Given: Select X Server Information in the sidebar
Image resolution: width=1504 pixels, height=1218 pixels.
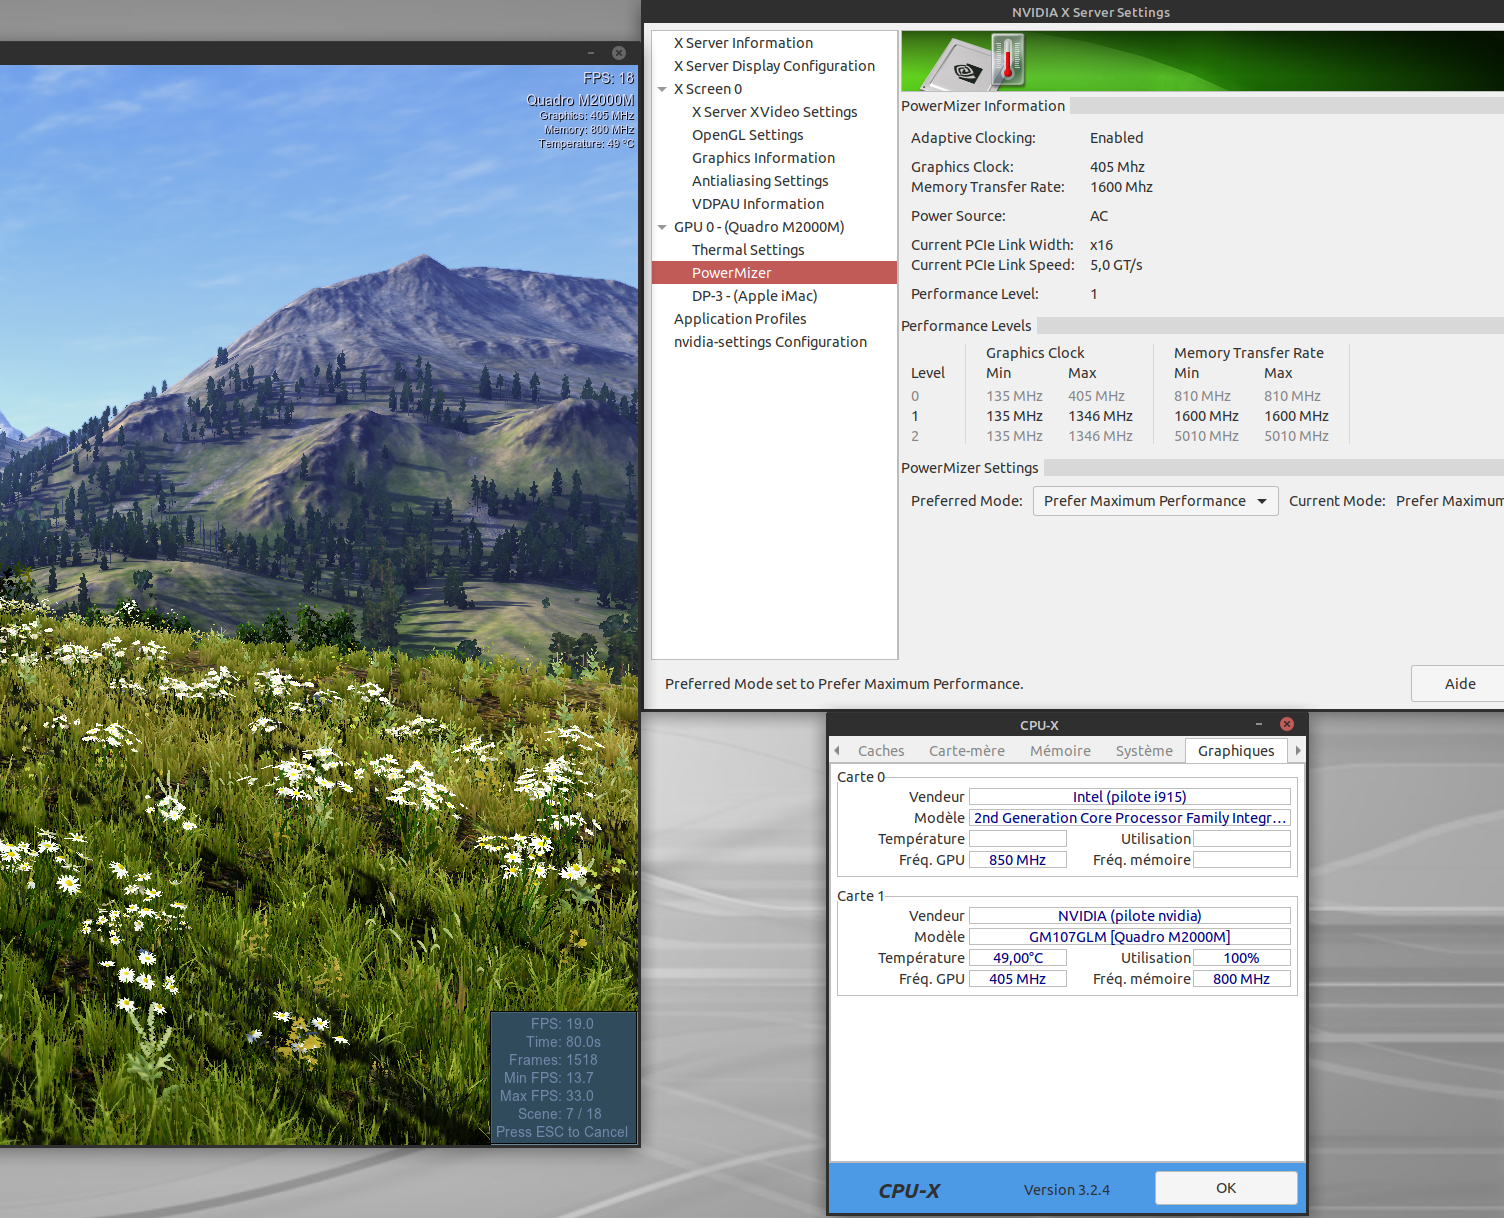Looking at the screenshot, I should point(743,43).
